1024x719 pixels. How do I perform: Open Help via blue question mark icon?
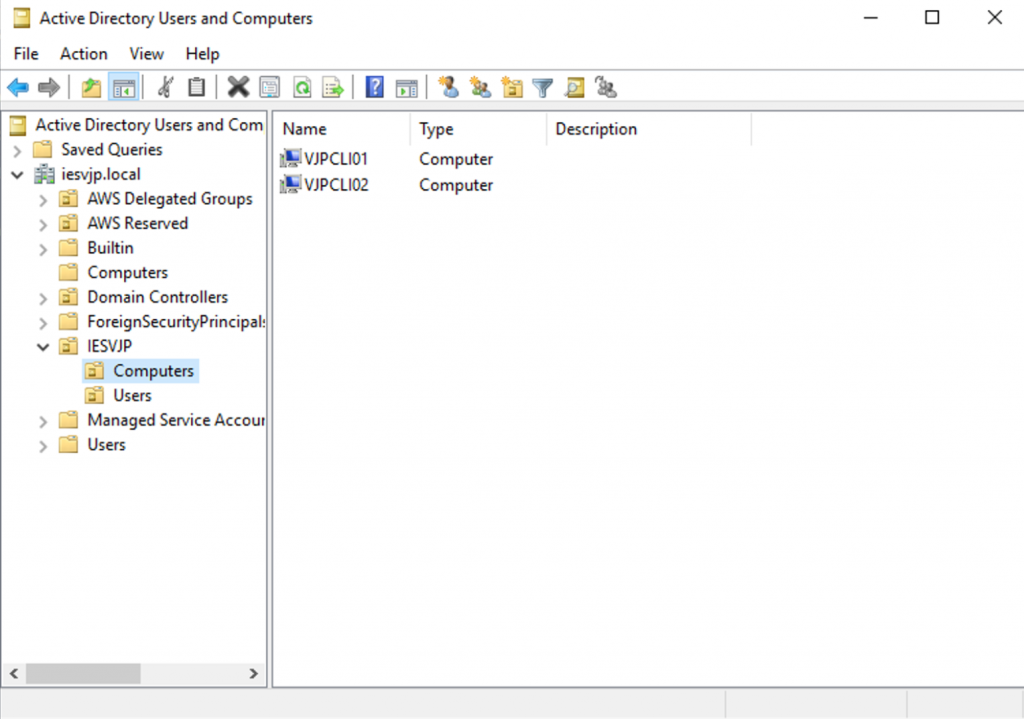point(375,88)
